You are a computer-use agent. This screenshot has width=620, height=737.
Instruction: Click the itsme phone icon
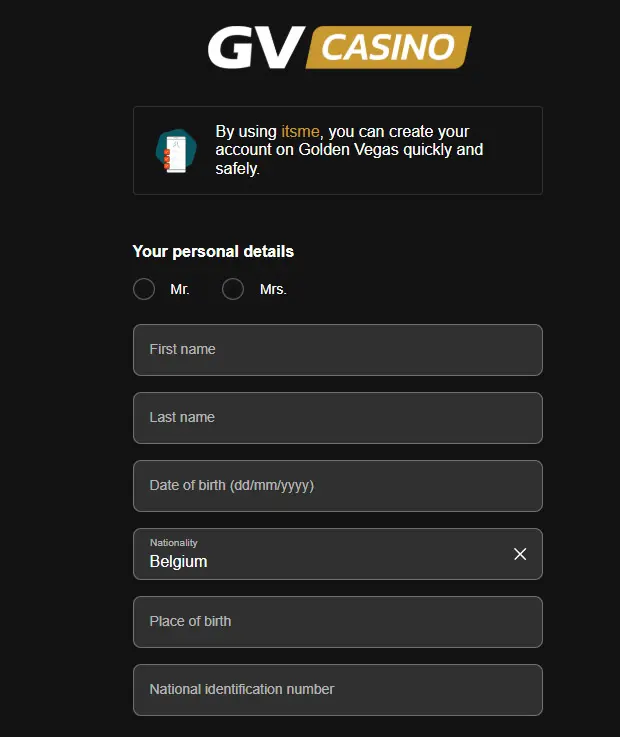(176, 150)
